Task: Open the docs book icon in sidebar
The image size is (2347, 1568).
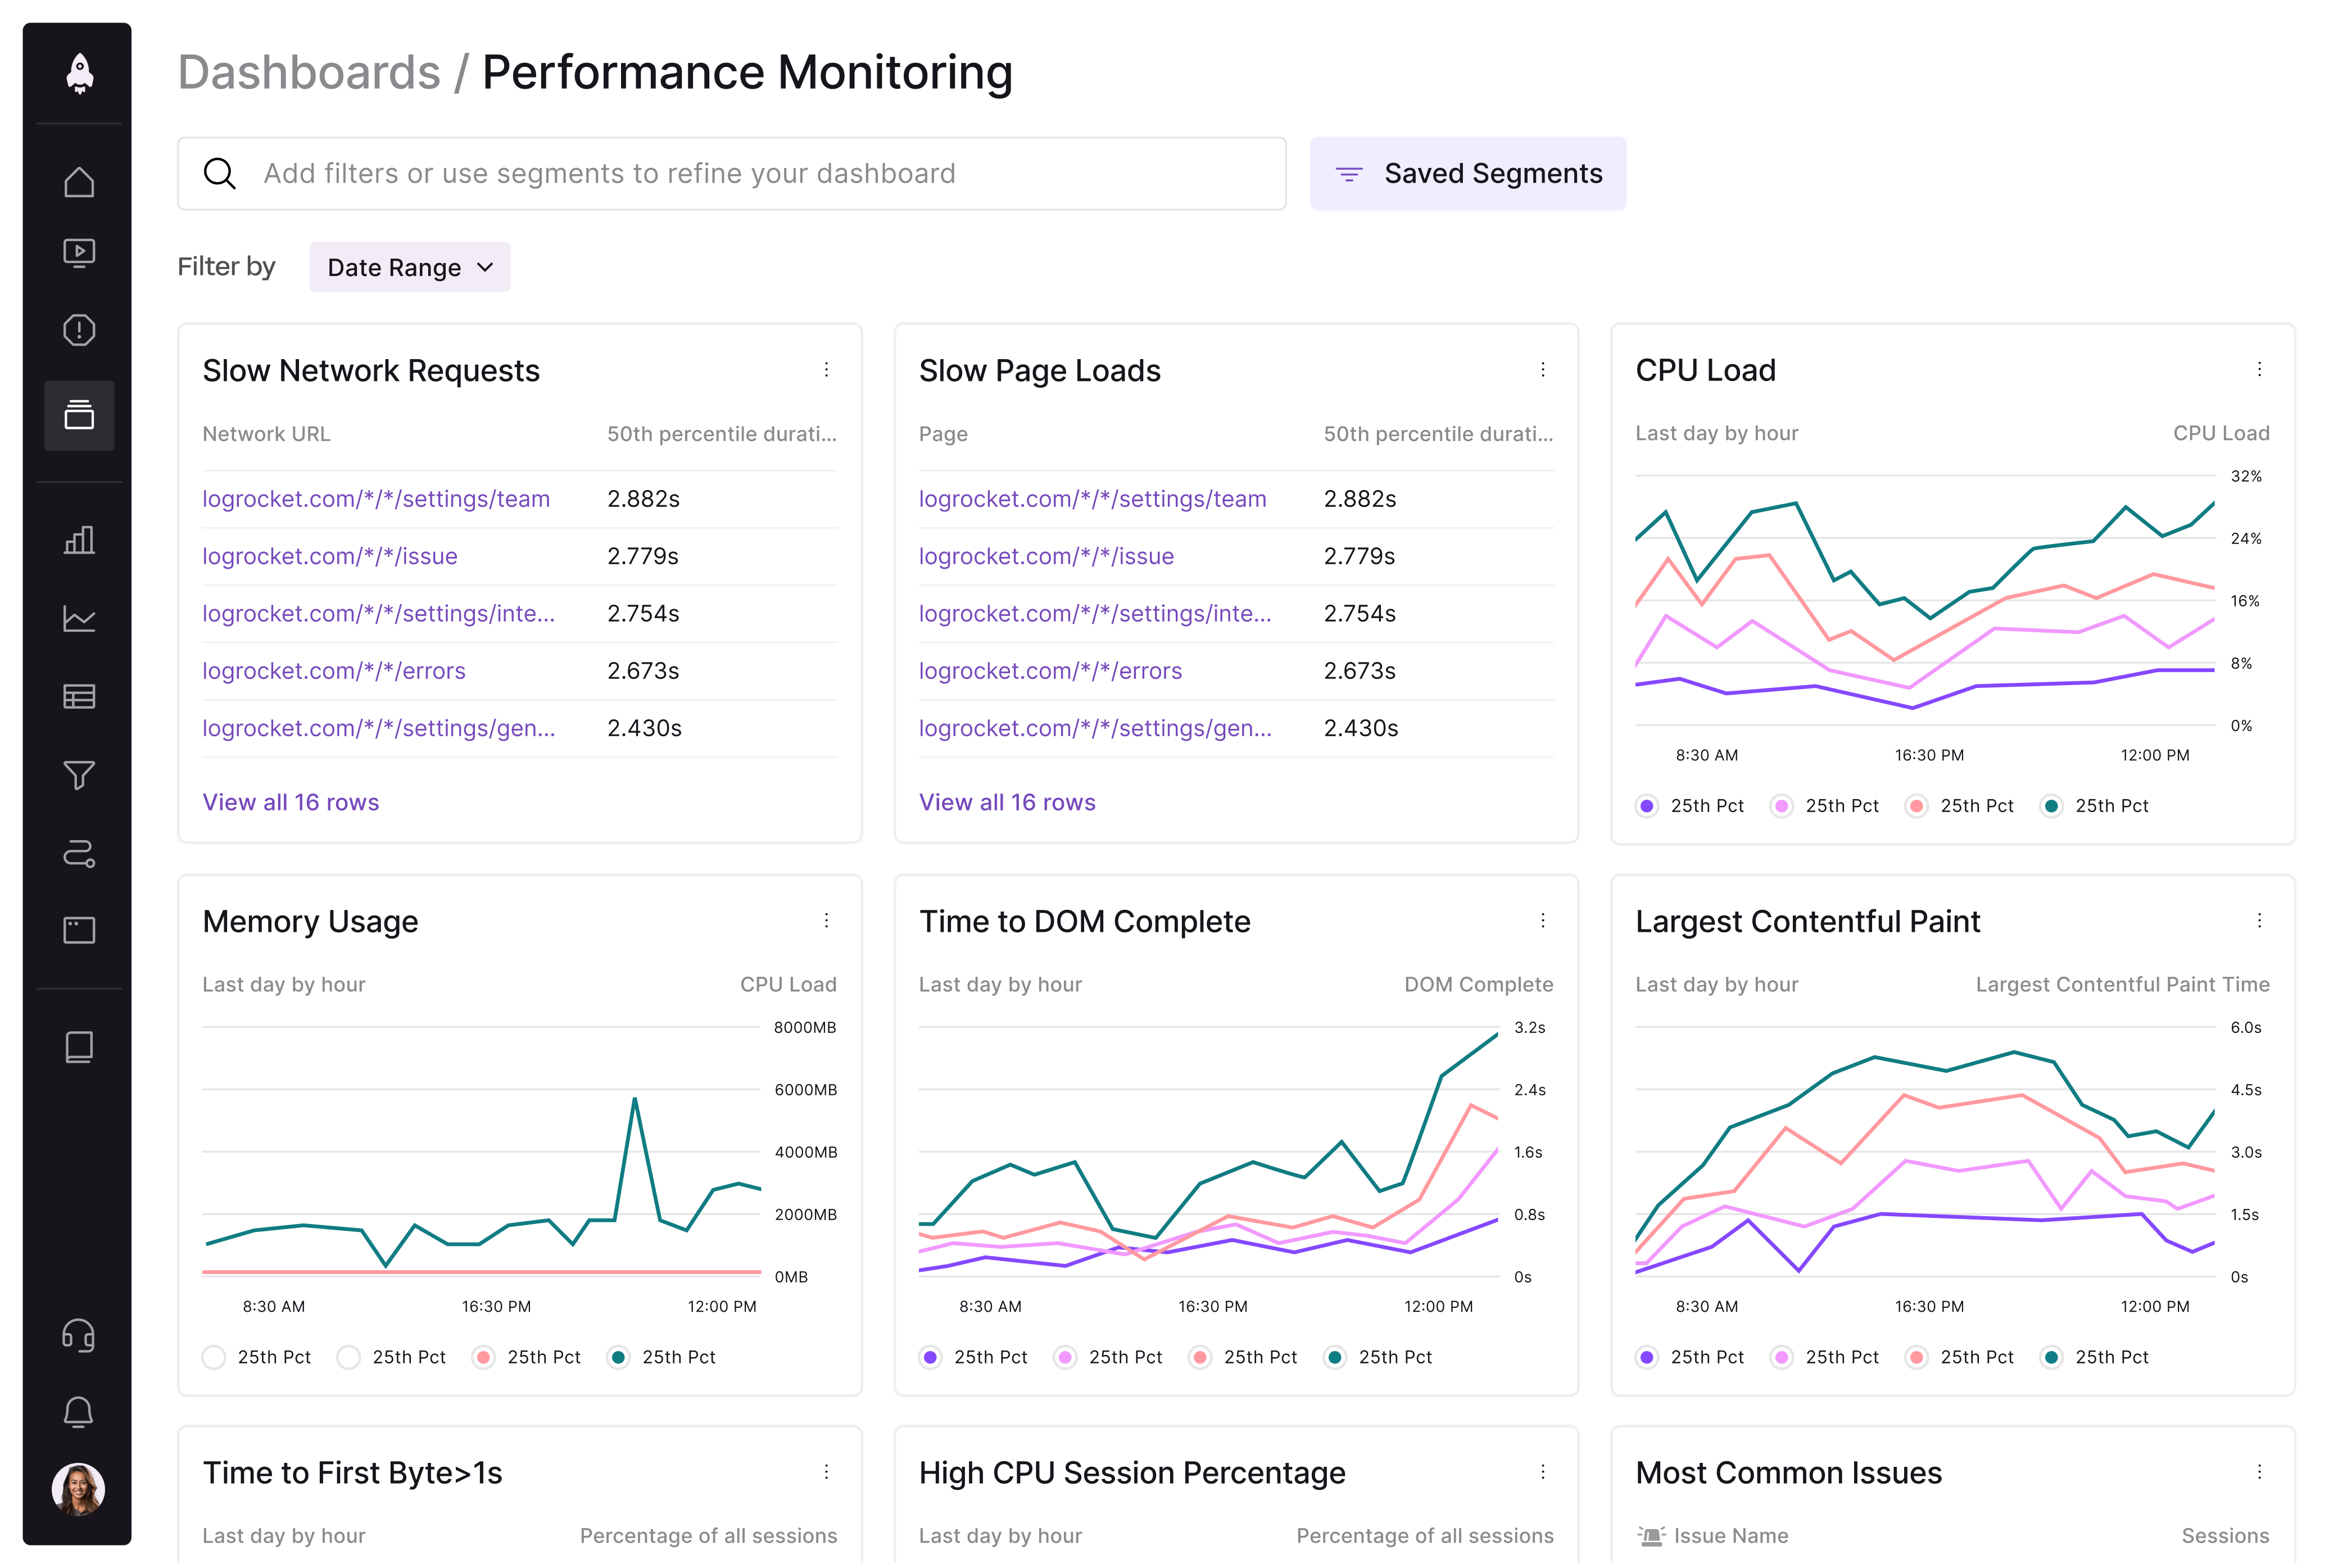Action: point(79,1047)
